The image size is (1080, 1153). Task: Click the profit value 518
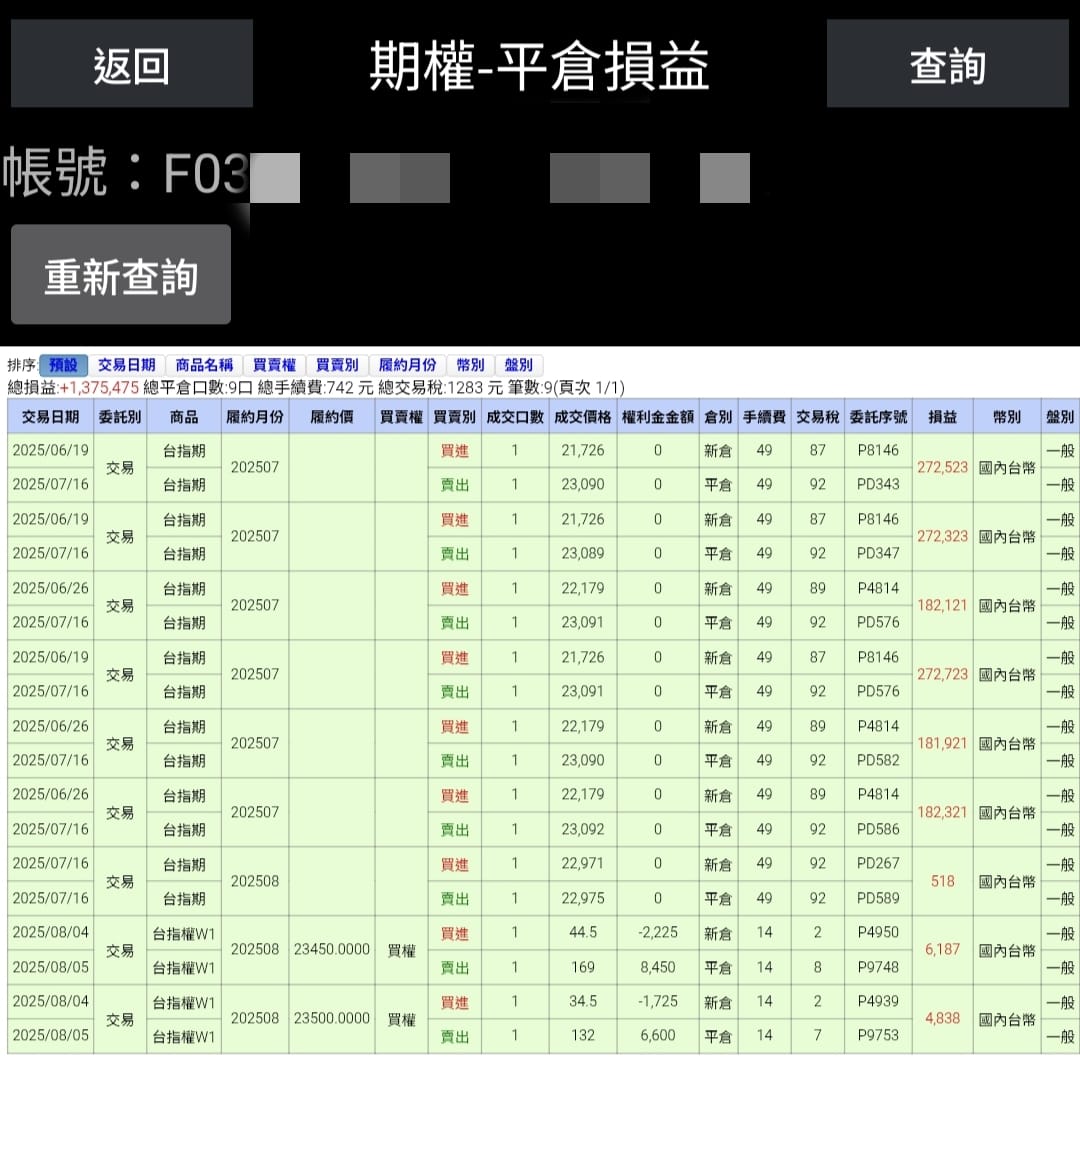point(943,882)
